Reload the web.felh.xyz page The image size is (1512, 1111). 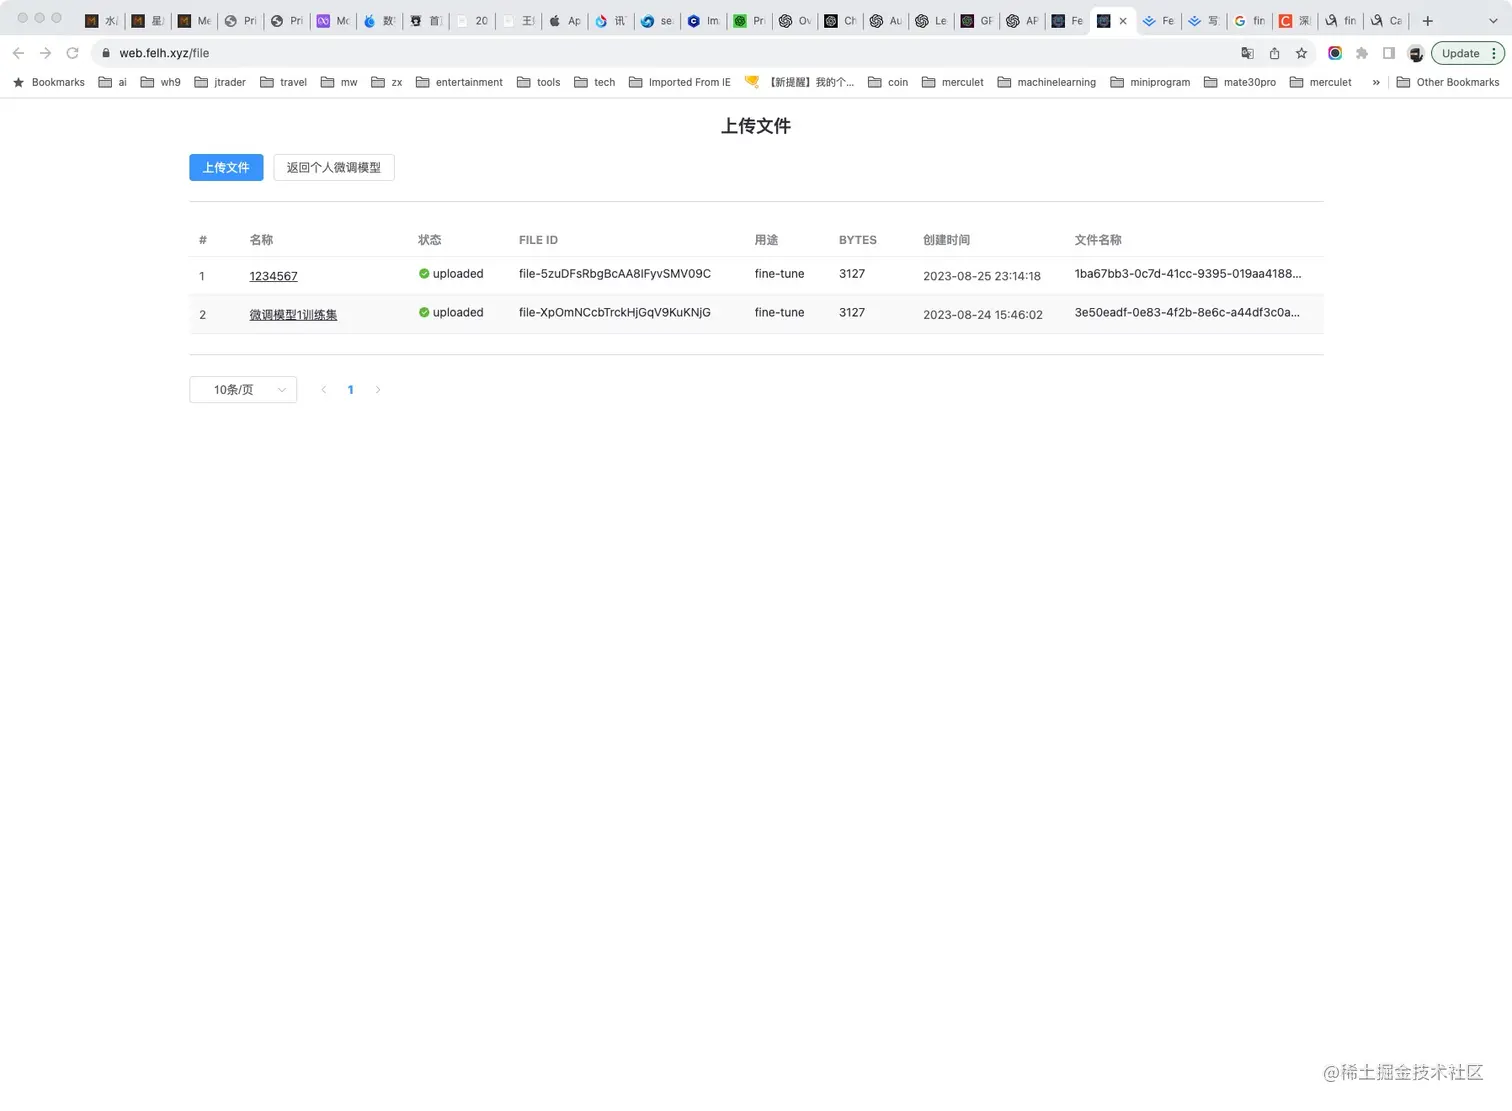pyautogui.click(x=72, y=53)
